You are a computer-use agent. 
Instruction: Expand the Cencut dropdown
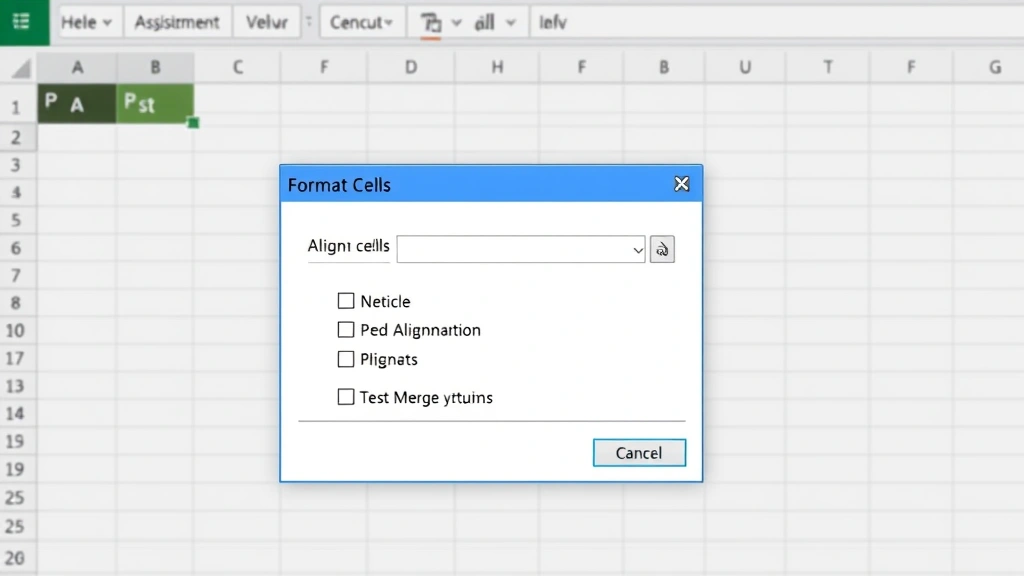[x=361, y=21]
